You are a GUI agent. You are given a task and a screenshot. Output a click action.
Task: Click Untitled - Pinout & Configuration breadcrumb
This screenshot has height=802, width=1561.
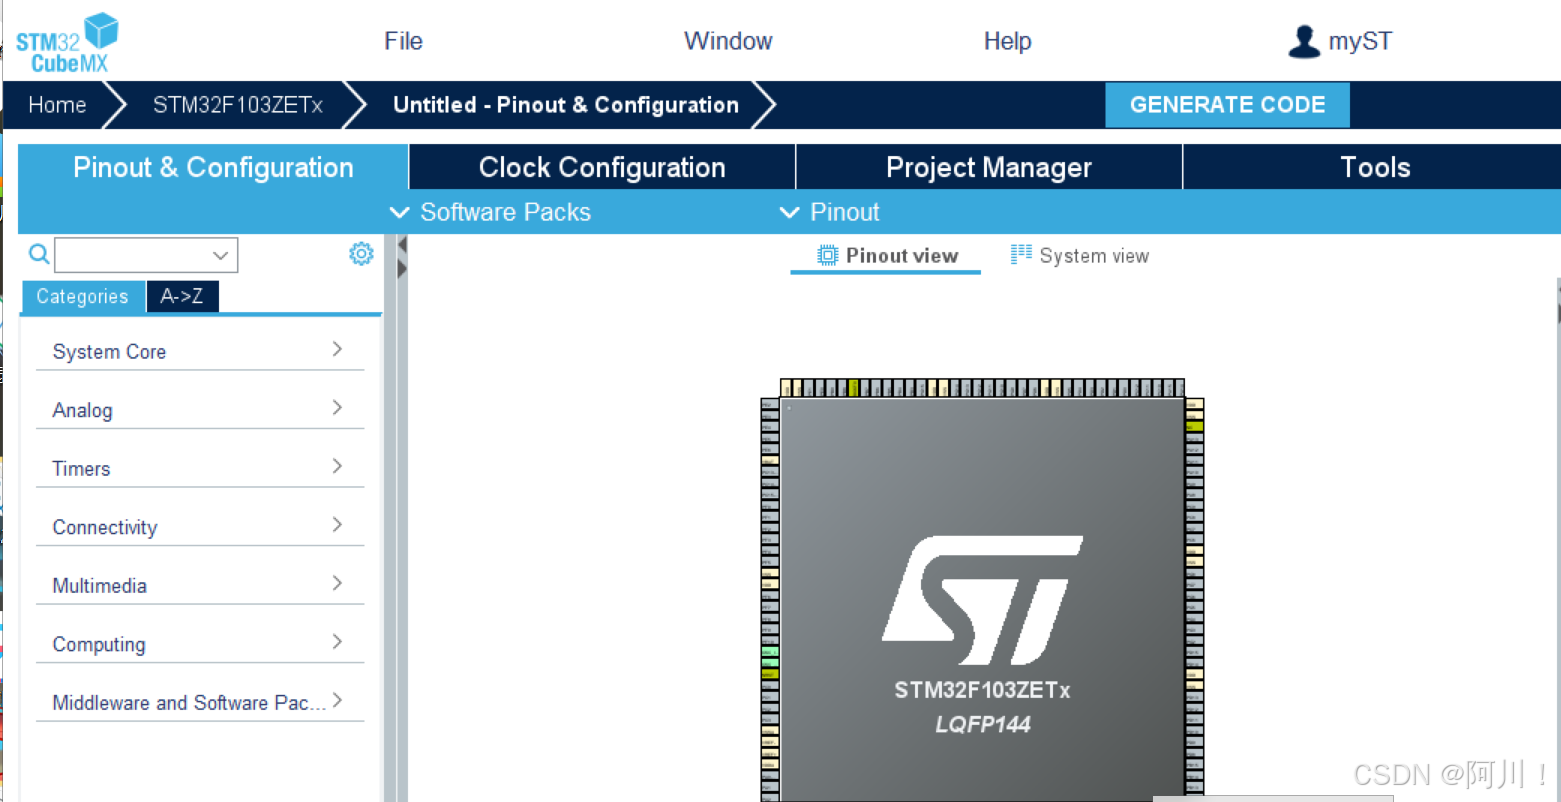tap(566, 105)
